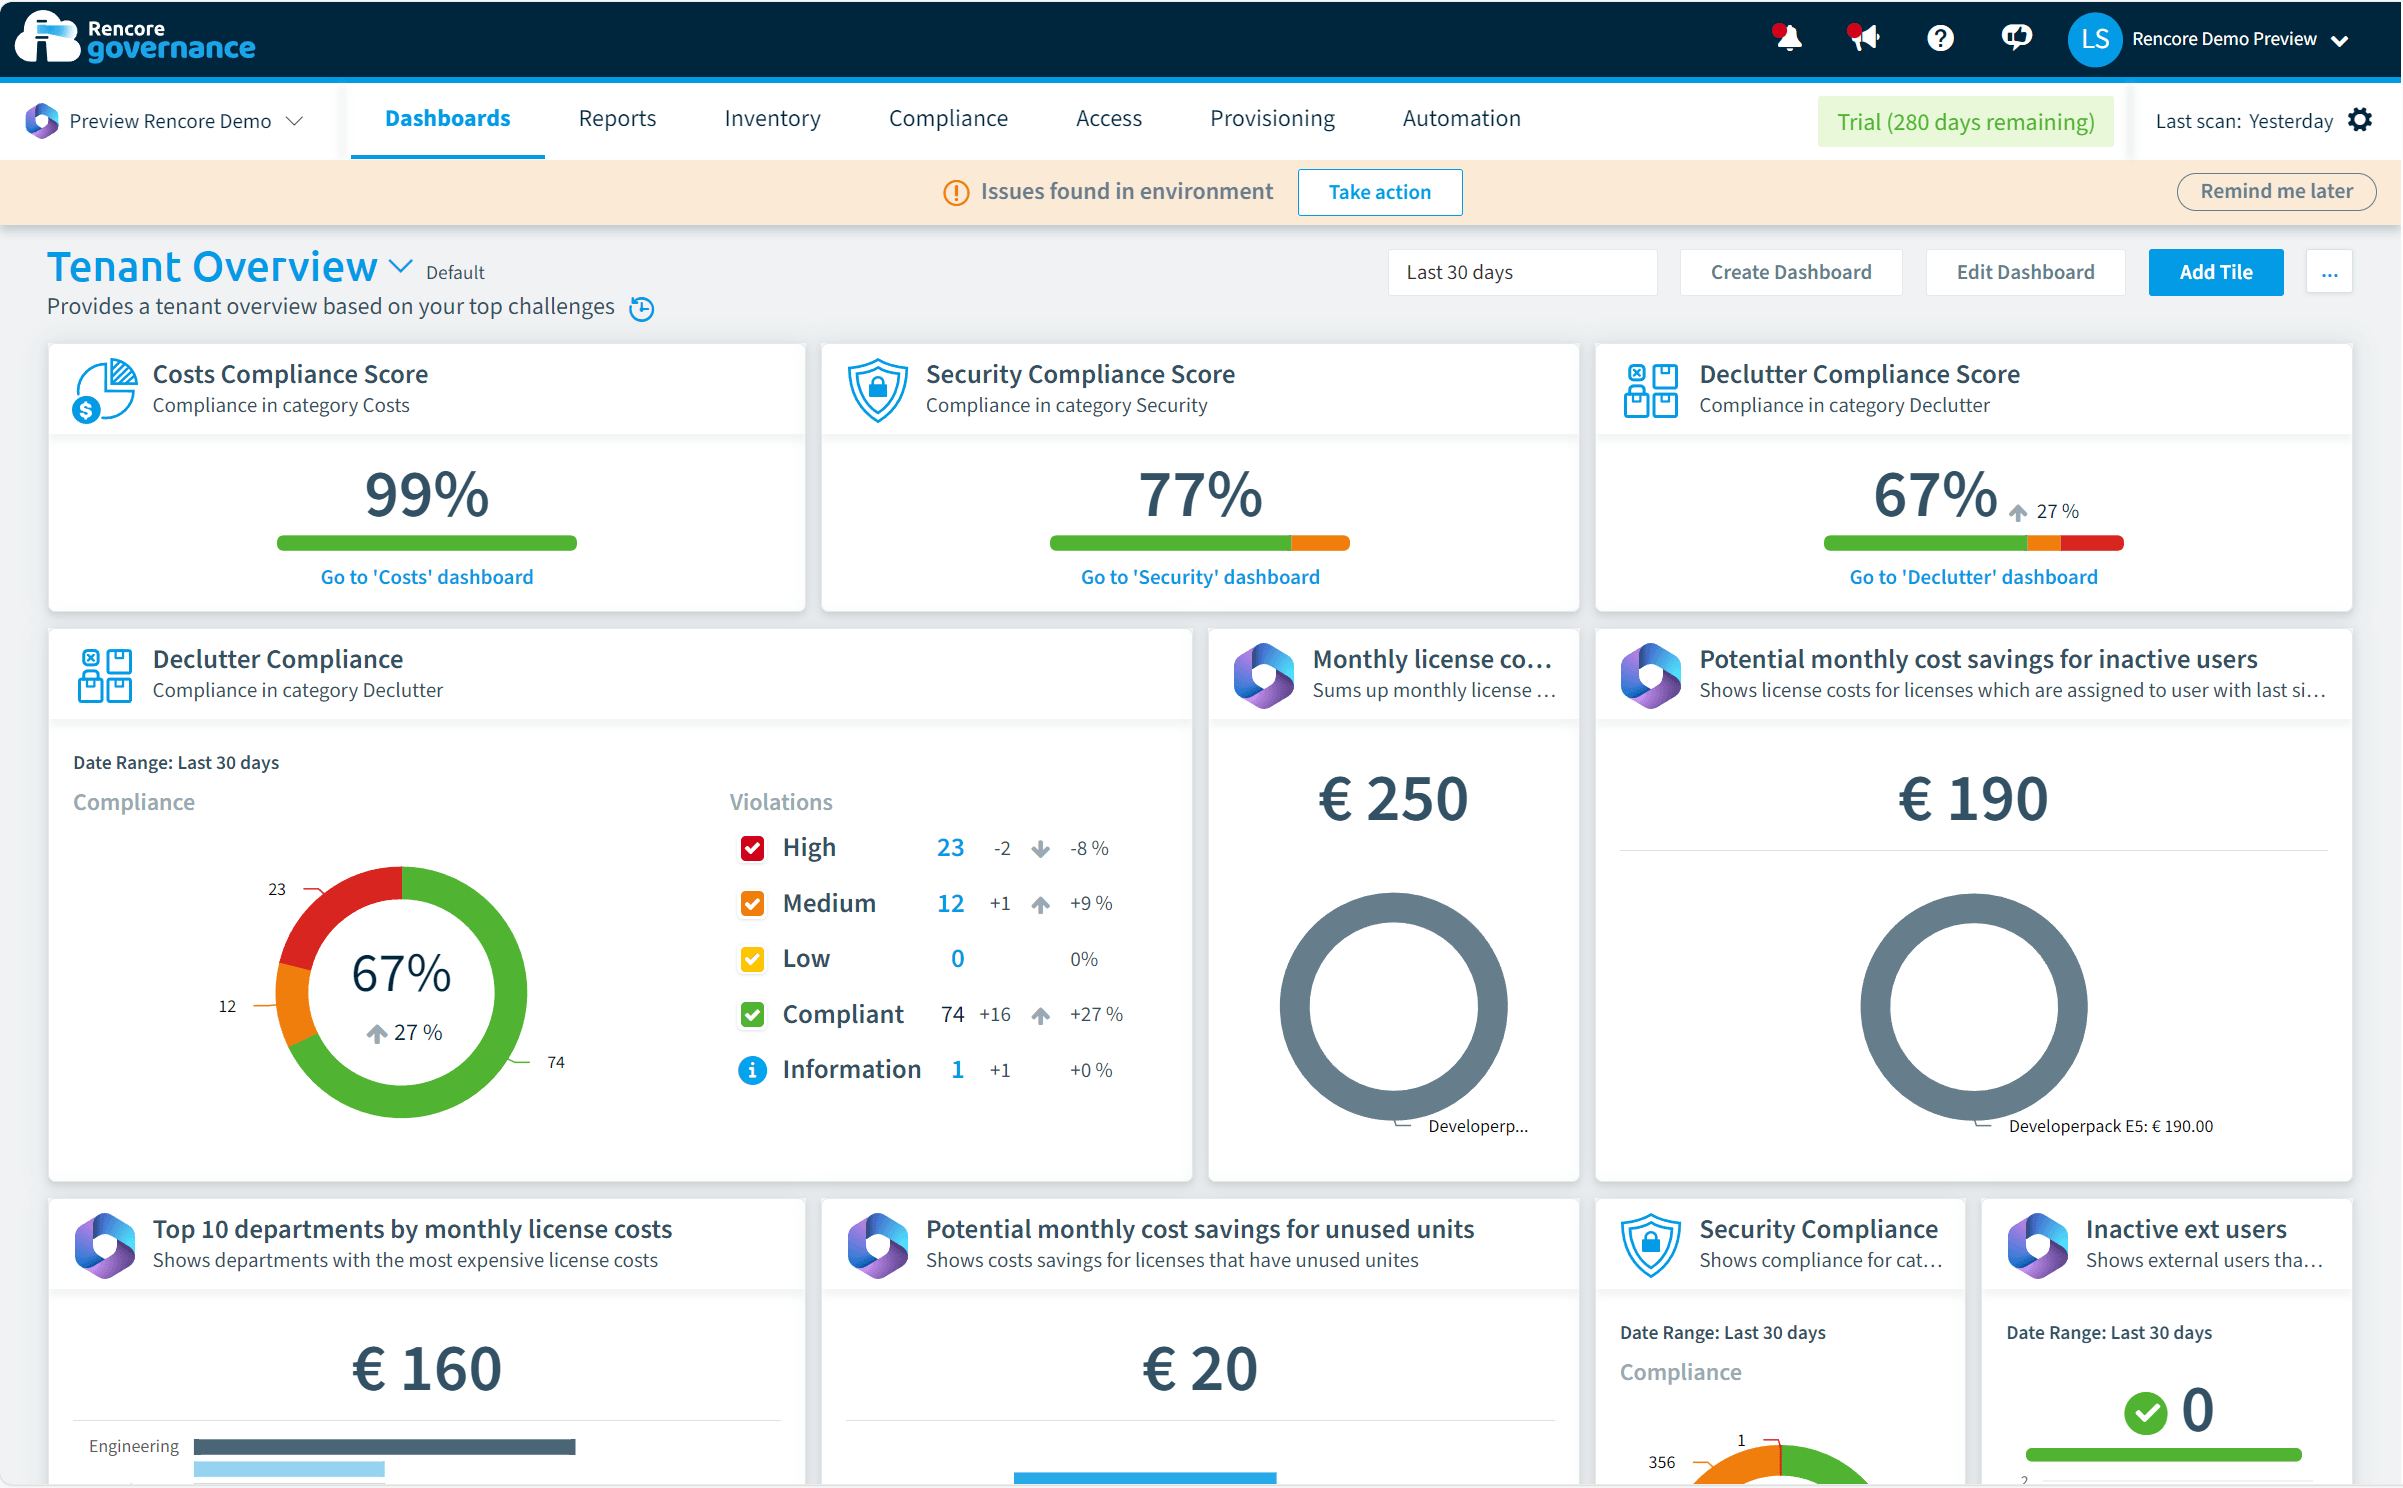The height and width of the screenshot is (1488, 2403).
Task: Open the Last 30 days date range dropdown
Action: [1521, 272]
